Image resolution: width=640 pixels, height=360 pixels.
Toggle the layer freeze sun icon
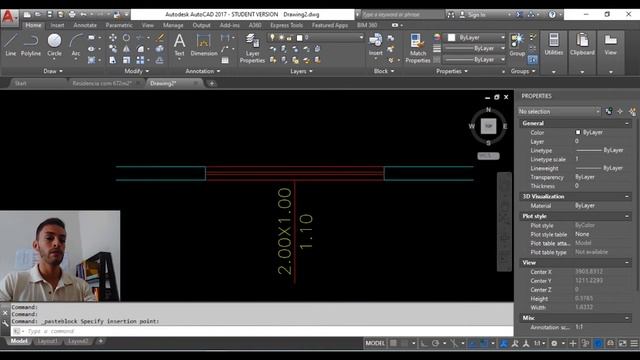pyautogui.click(x=281, y=38)
